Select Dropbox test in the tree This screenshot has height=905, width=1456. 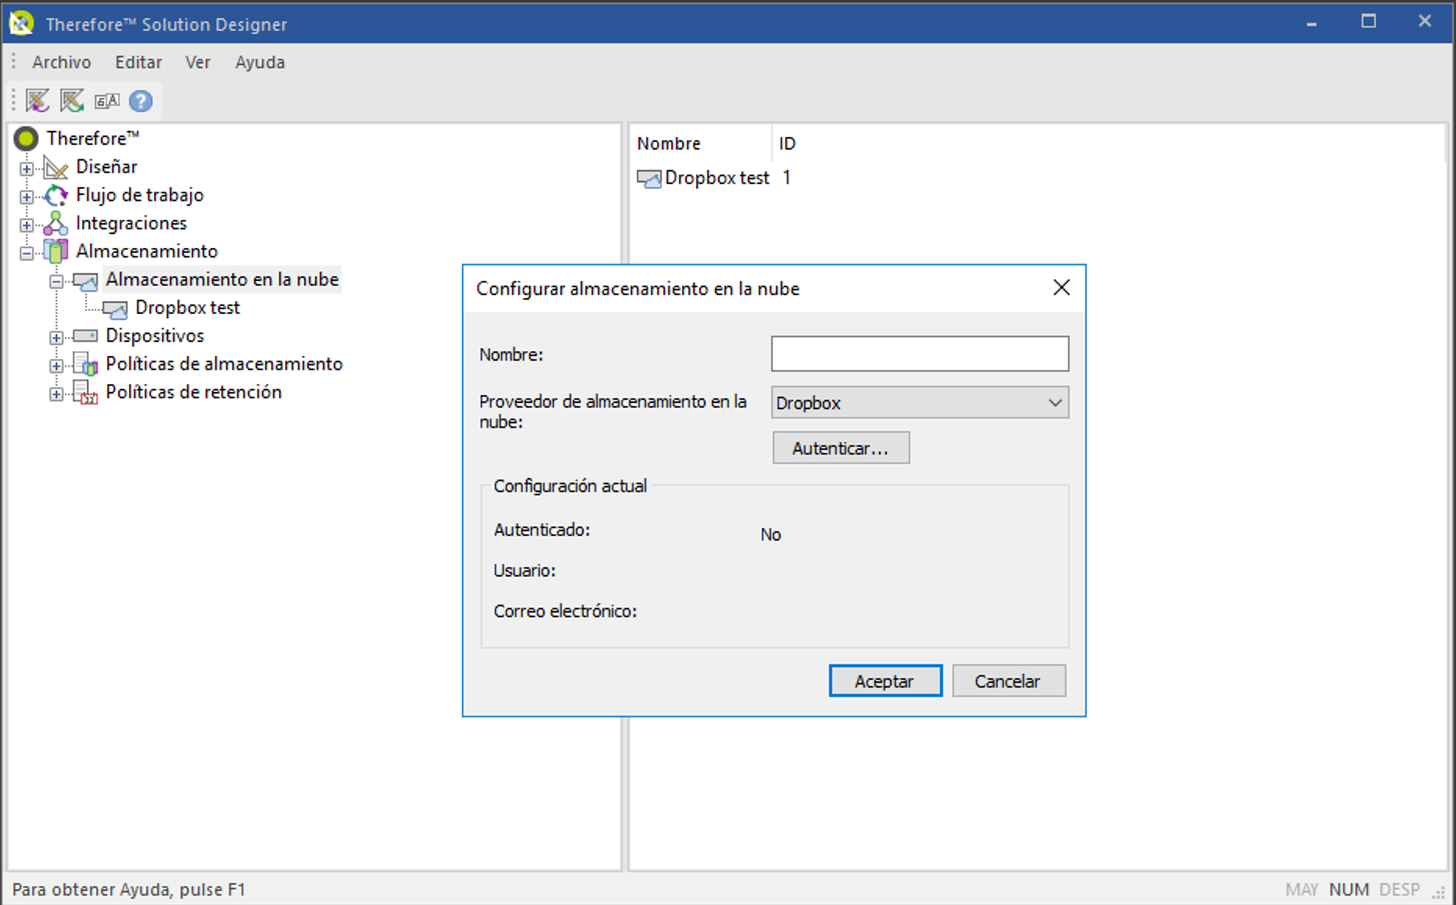point(188,308)
